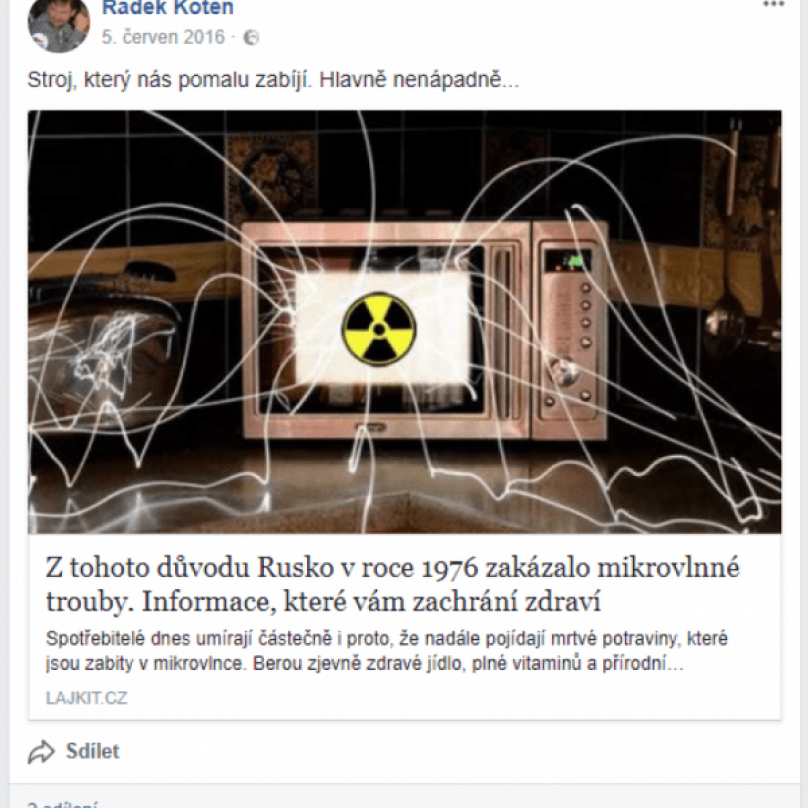Click the public globe privacy icon

click(251, 38)
